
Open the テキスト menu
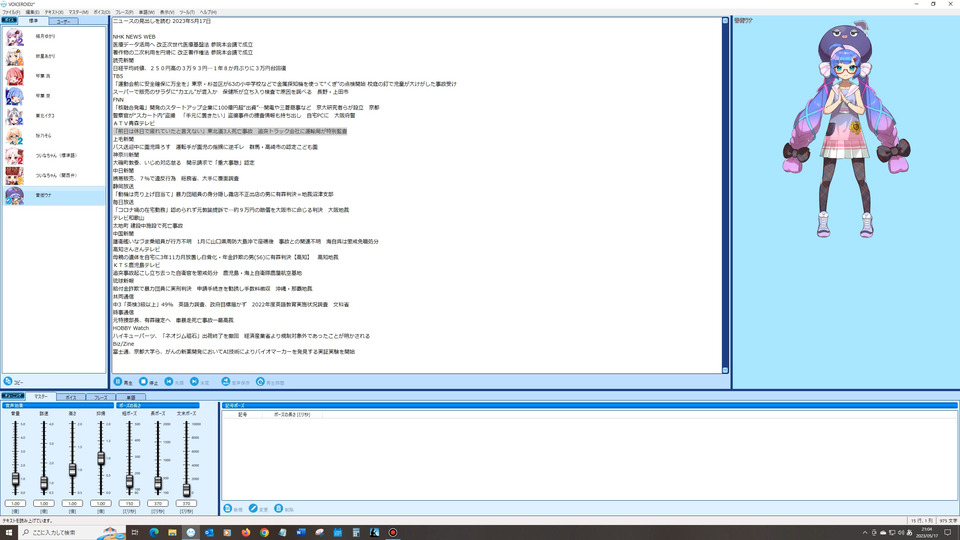[54, 12]
